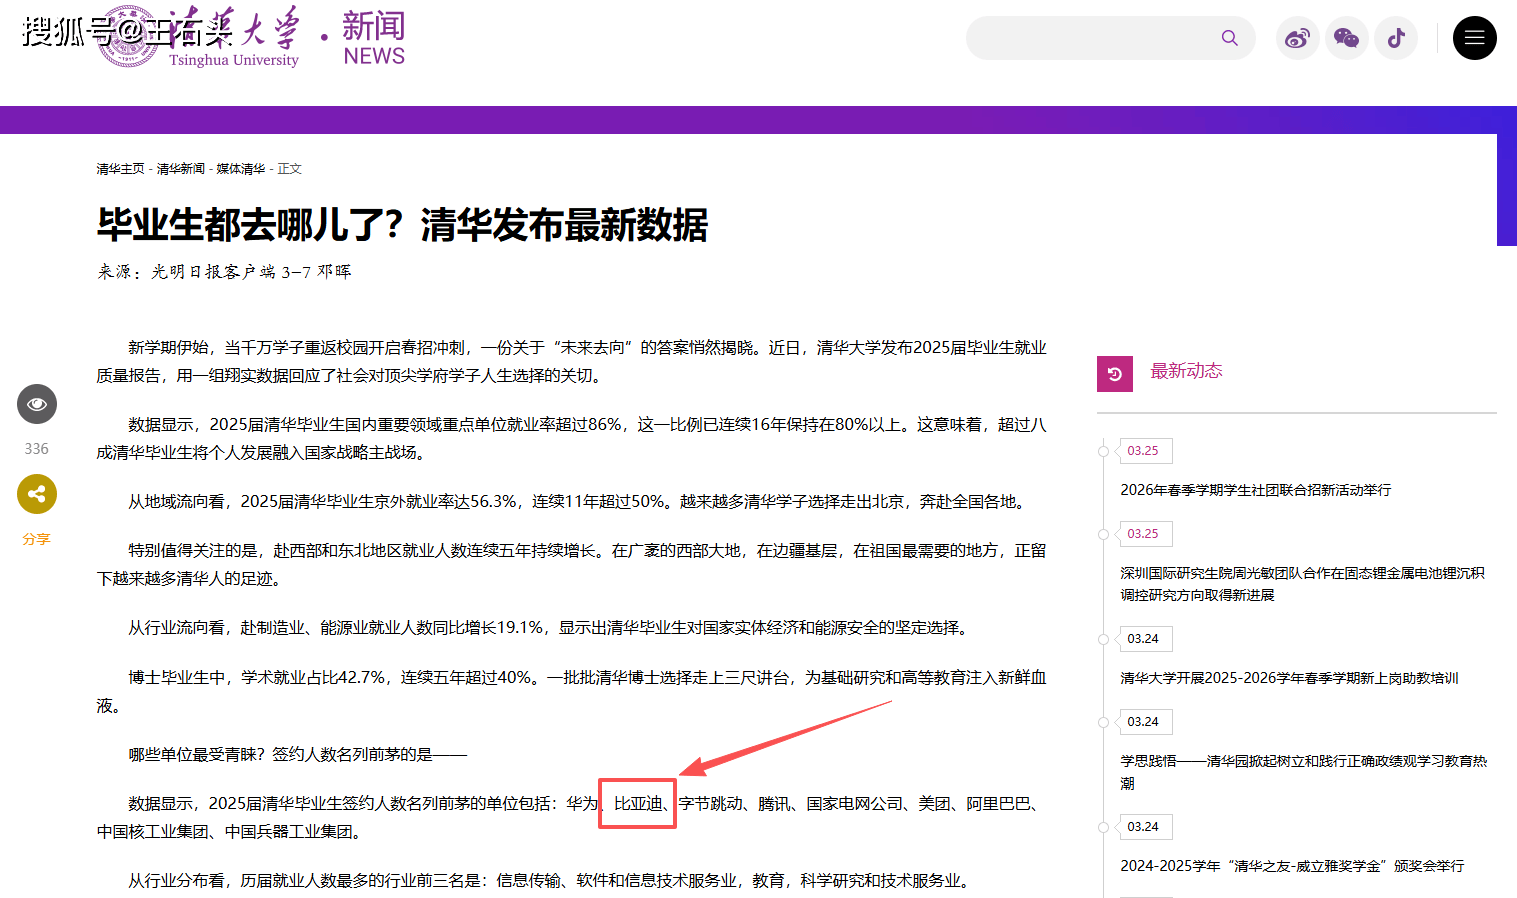Click the yellow share icon

[x=37, y=494]
